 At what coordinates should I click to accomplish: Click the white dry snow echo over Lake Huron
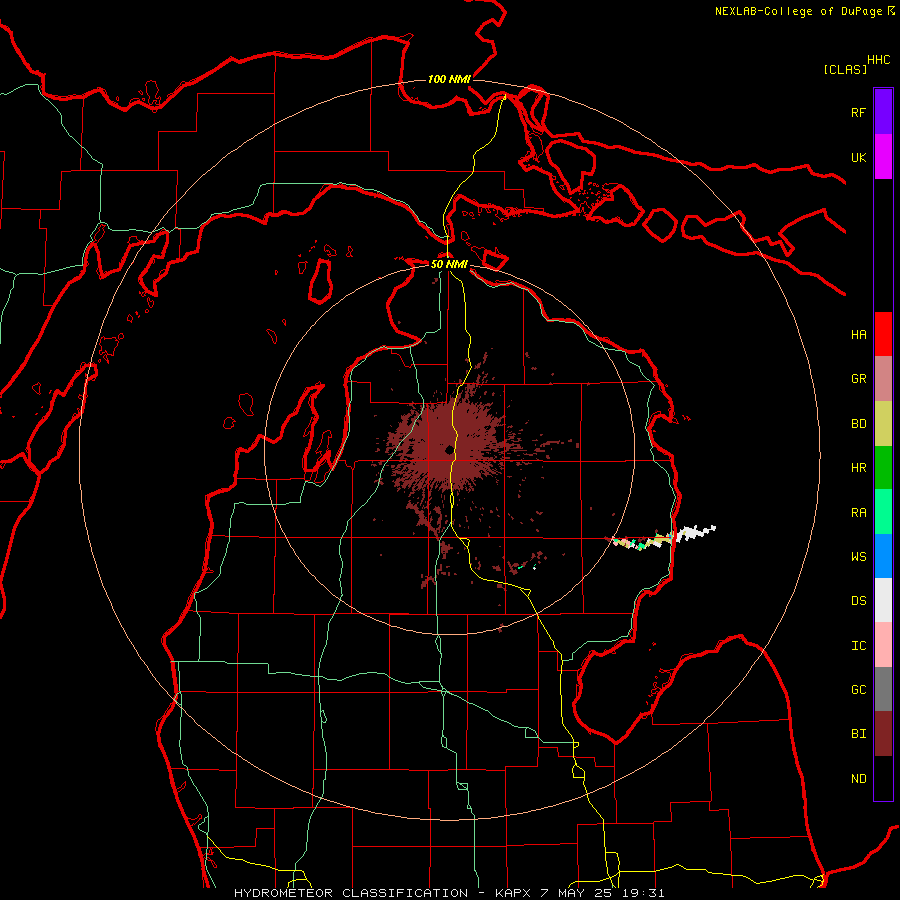pos(695,532)
